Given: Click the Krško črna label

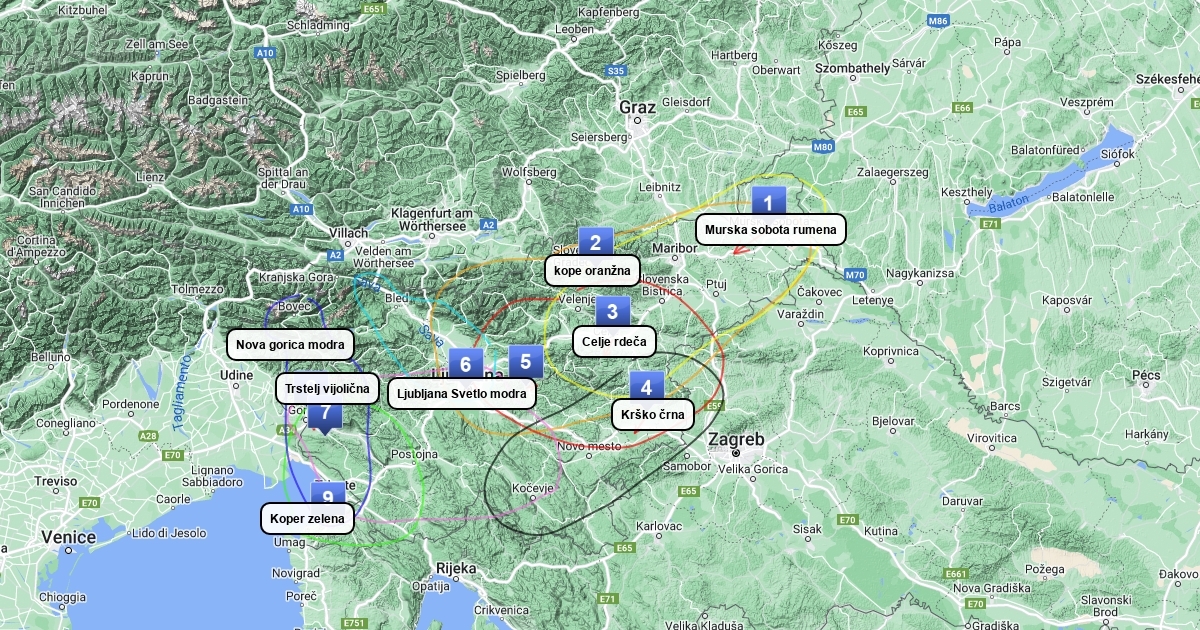Looking at the screenshot, I should (652, 414).
